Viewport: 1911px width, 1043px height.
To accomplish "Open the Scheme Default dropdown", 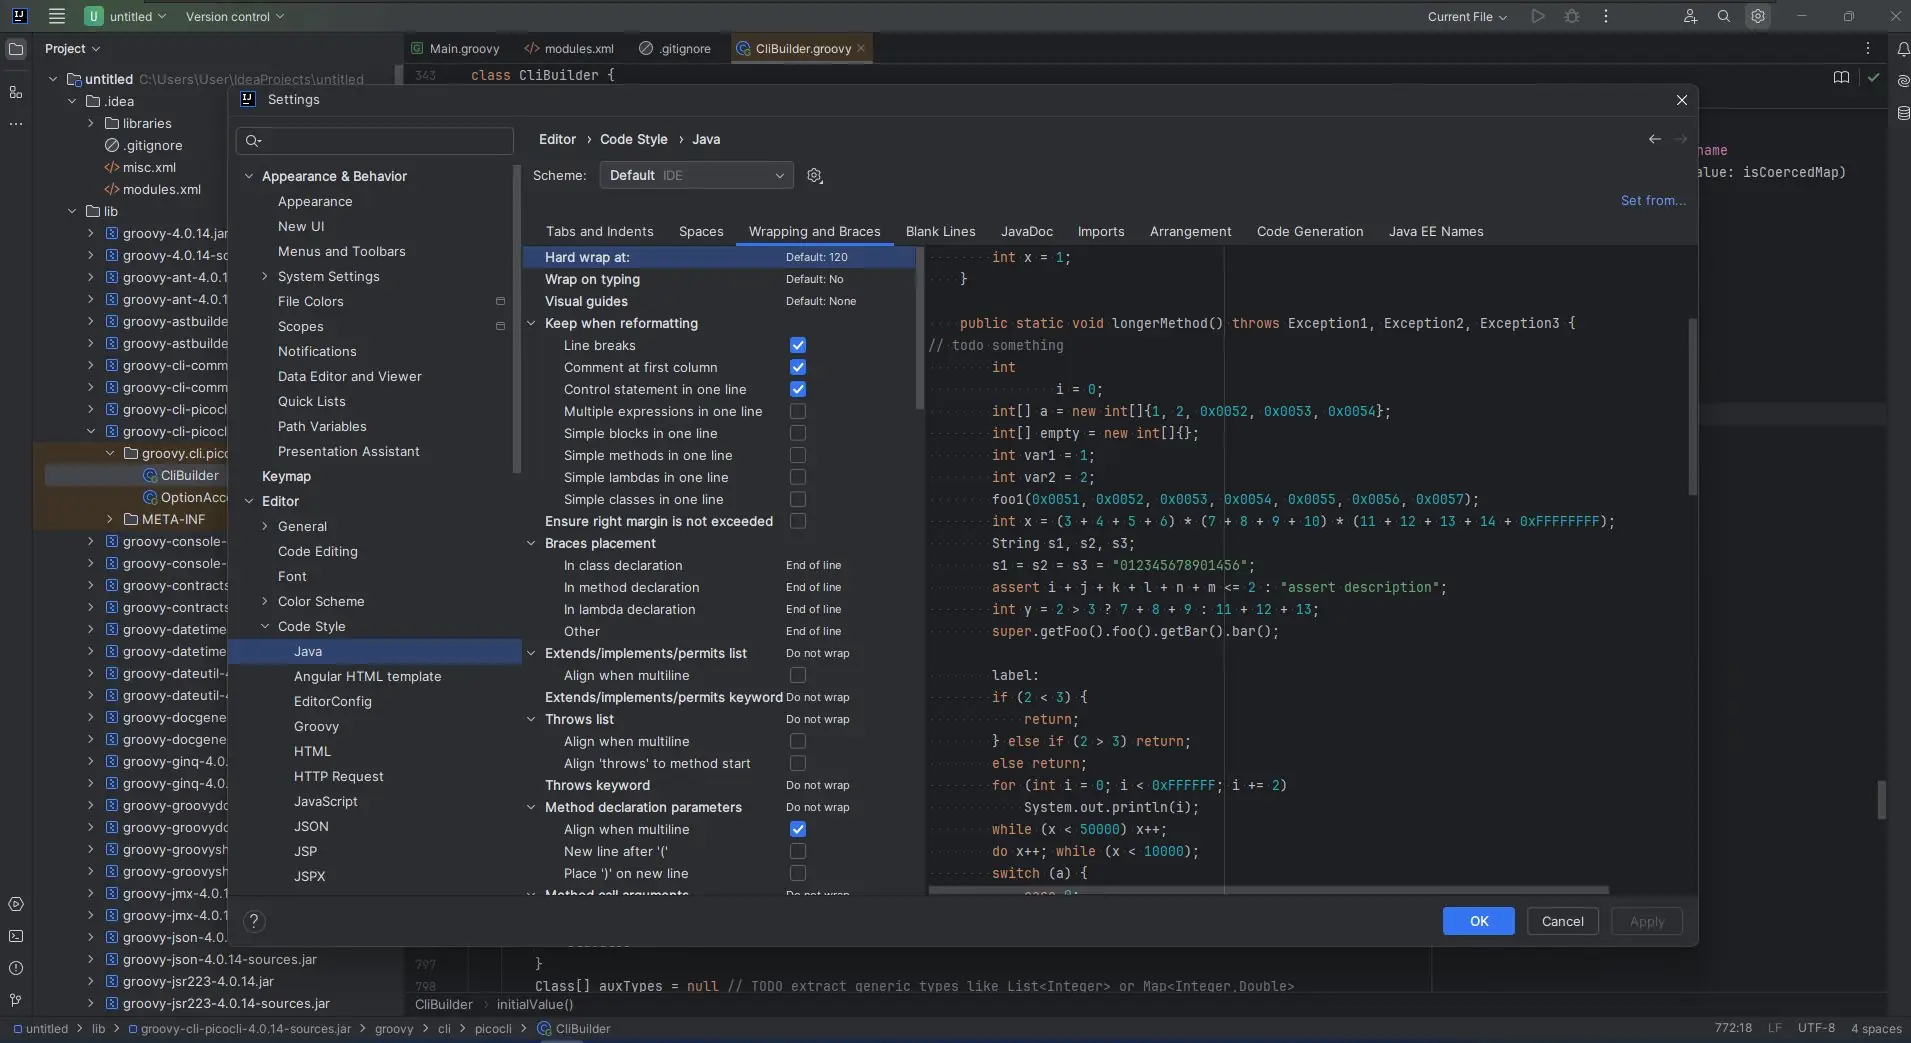I will click(696, 176).
